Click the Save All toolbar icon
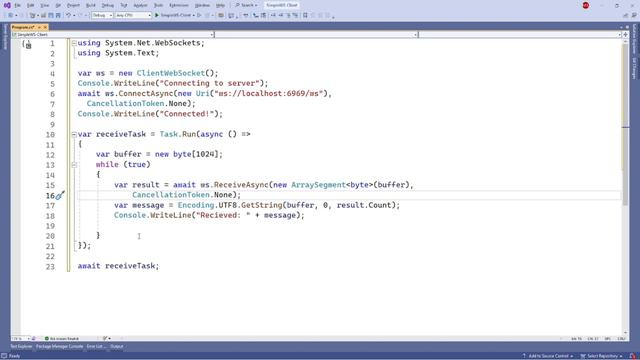Viewport: 640px width, 360px height. [58, 15]
